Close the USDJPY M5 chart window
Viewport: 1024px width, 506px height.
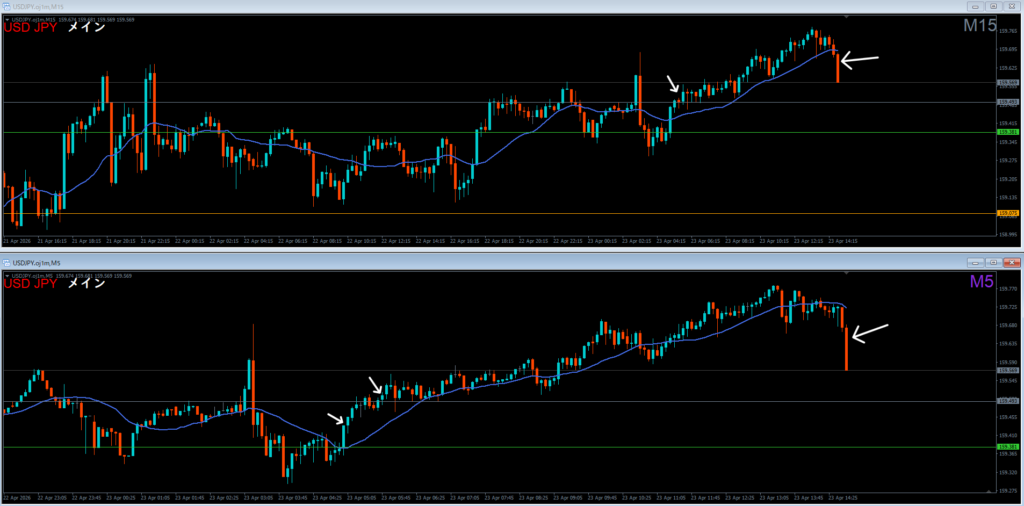(x=1012, y=262)
